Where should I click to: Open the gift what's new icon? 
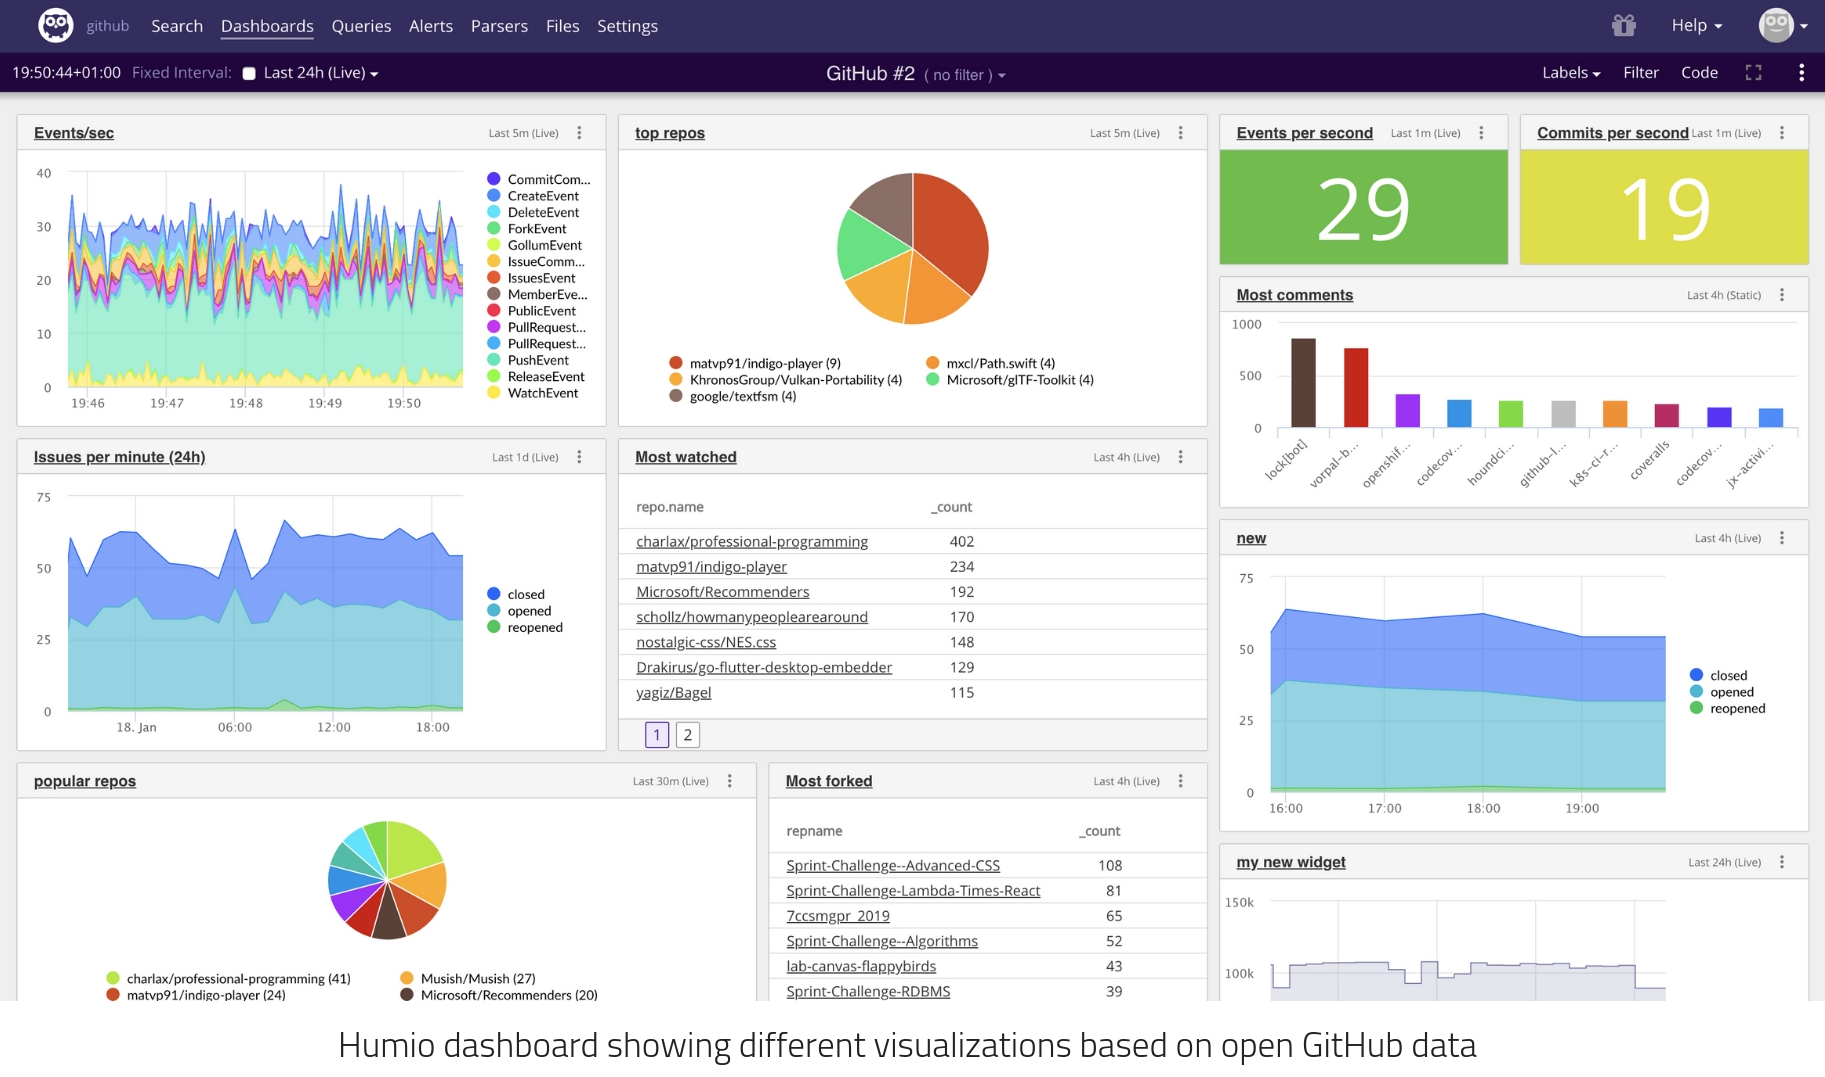(x=1623, y=25)
